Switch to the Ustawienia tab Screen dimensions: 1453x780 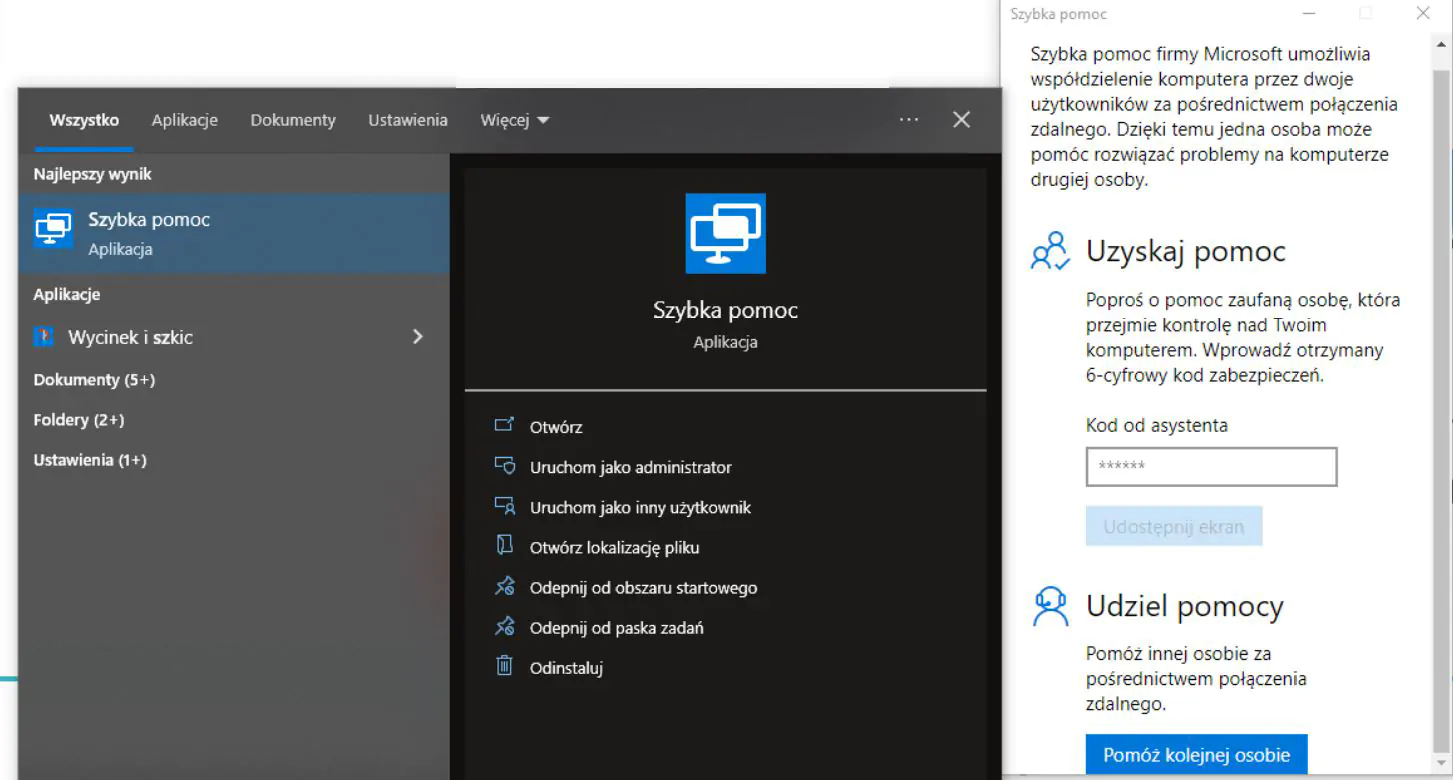pos(408,120)
